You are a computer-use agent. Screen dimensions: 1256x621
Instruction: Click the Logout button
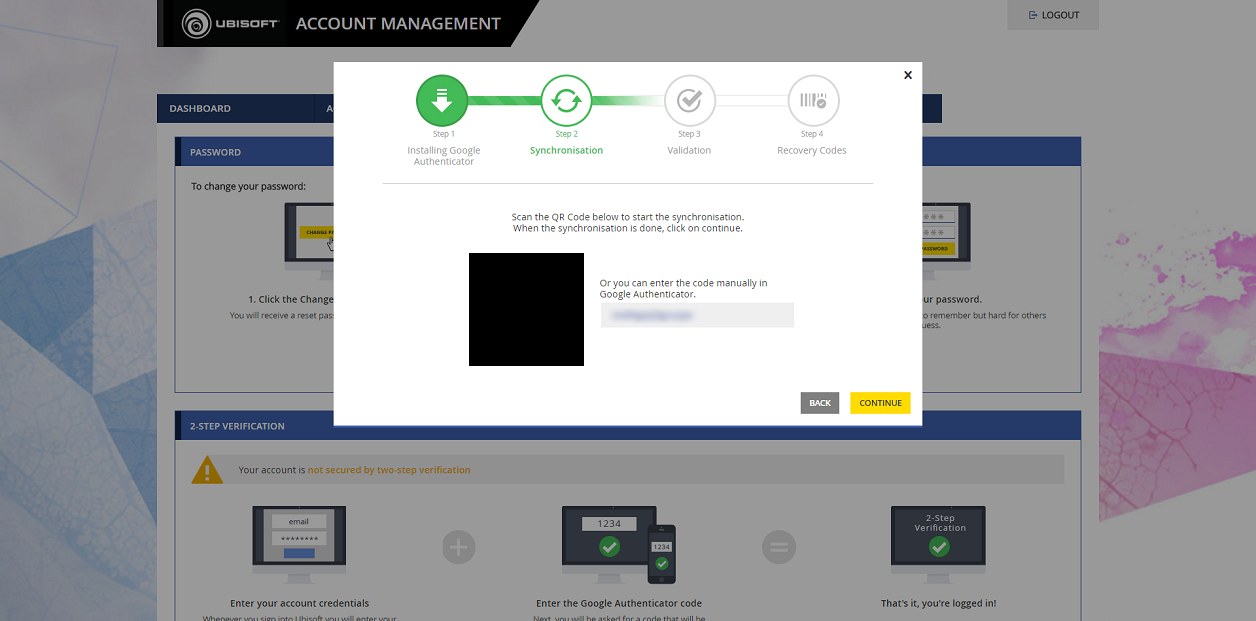(1053, 15)
